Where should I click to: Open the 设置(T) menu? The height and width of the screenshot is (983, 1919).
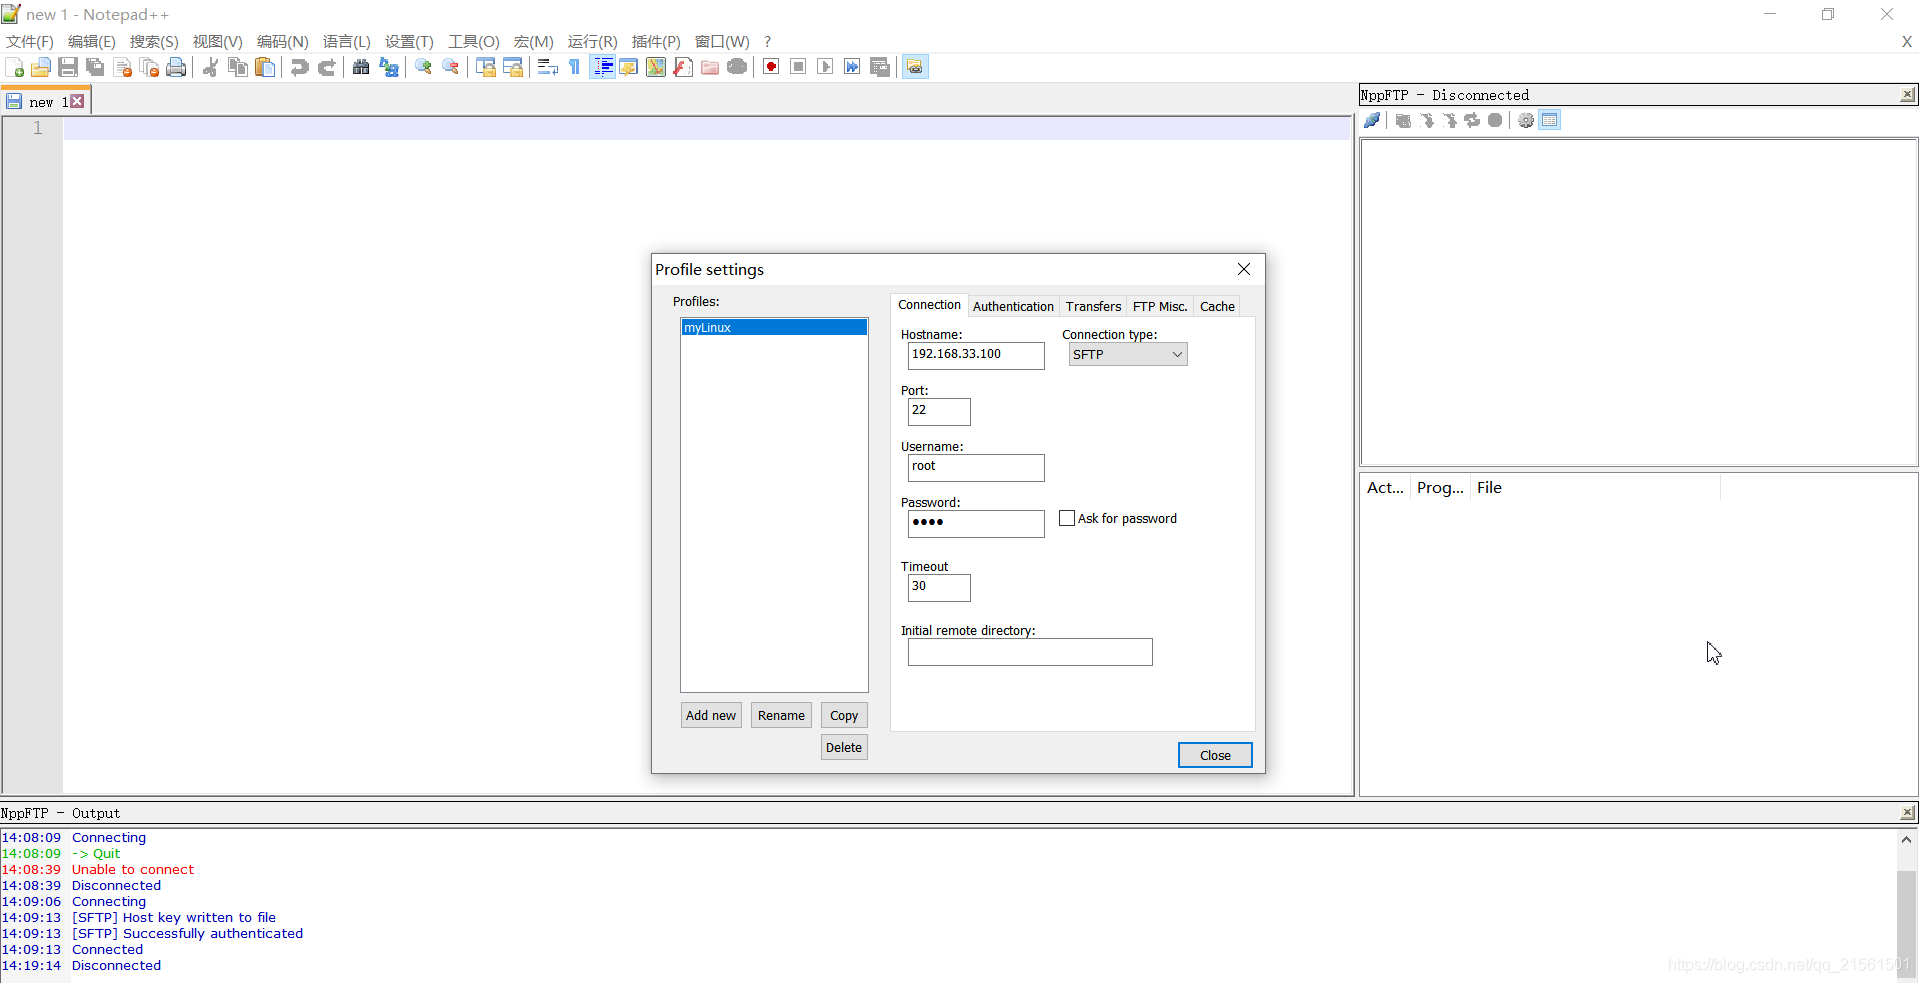[409, 41]
